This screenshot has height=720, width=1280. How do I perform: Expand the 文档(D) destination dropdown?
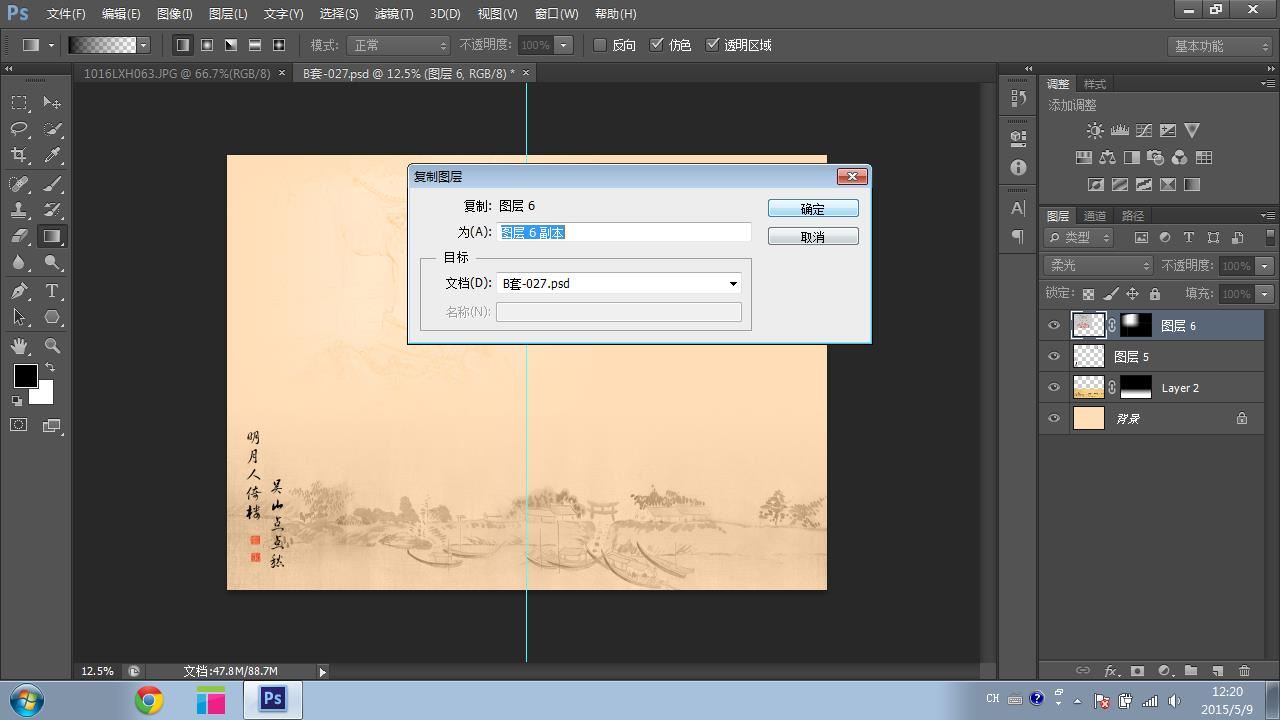point(733,284)
